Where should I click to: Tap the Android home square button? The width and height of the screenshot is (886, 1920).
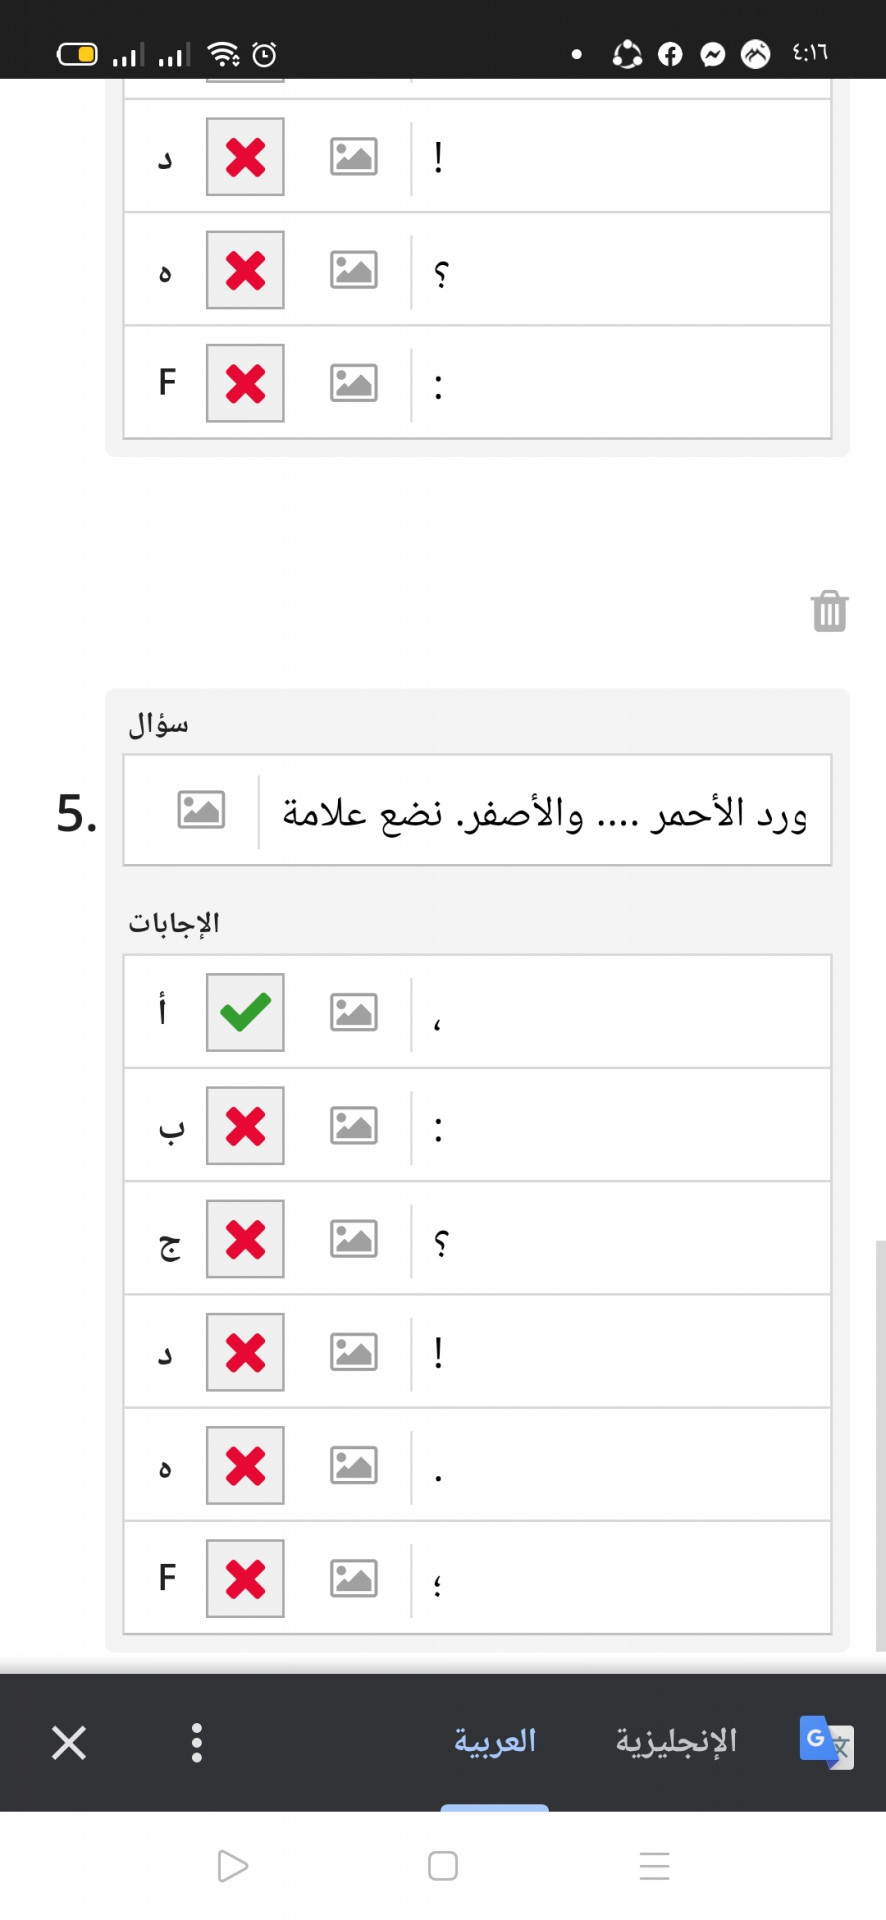coord(443,1865)
